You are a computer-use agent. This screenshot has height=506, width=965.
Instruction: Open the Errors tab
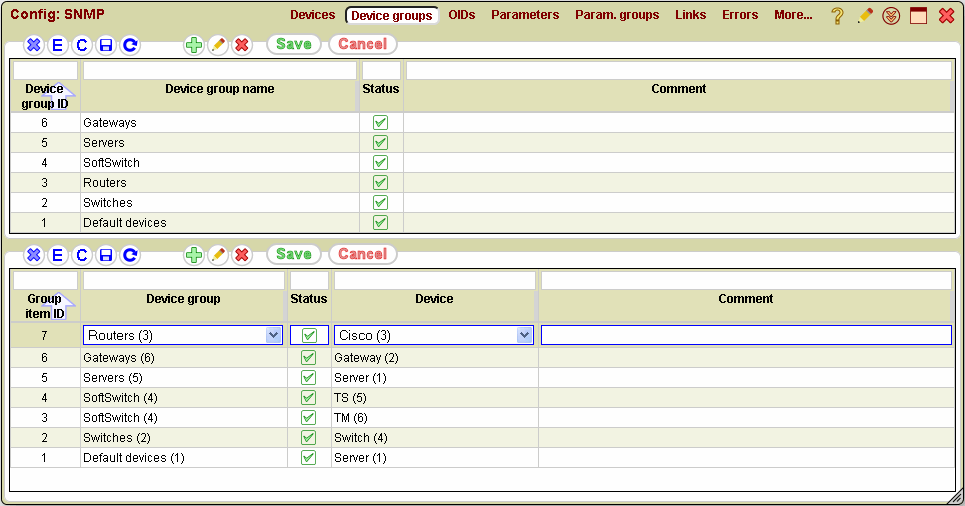coord(740,15)
